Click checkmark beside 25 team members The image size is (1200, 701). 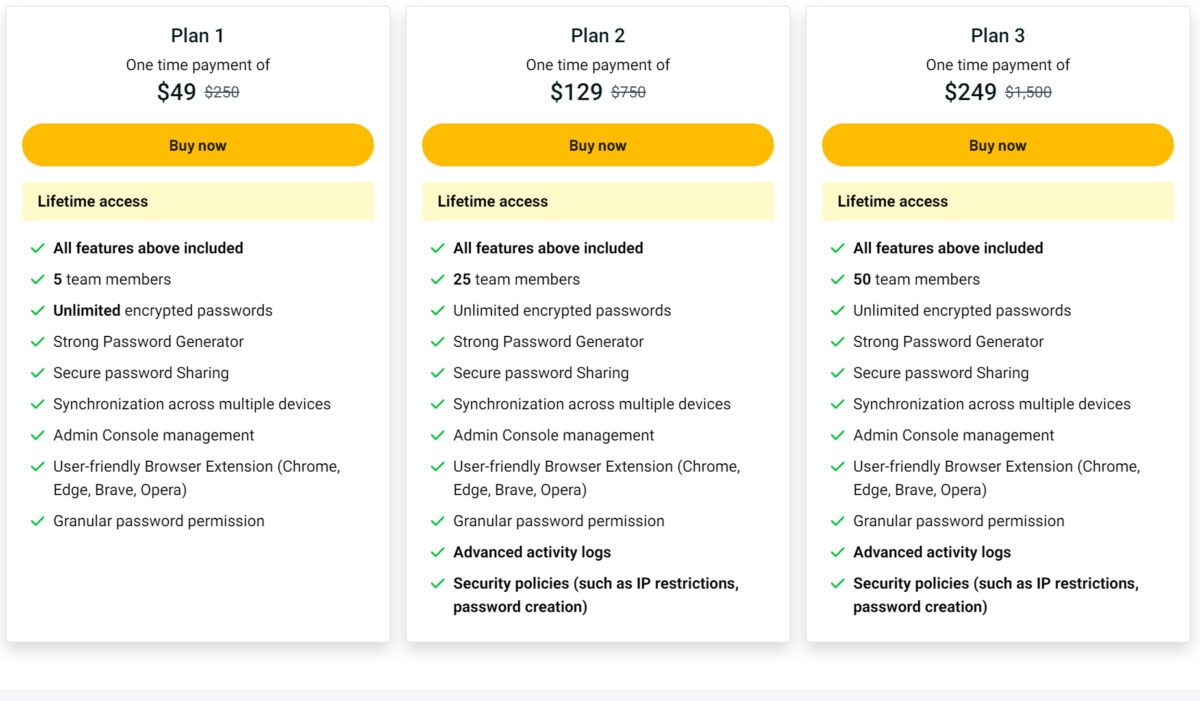pyautogui.click(x=438, y=279)
